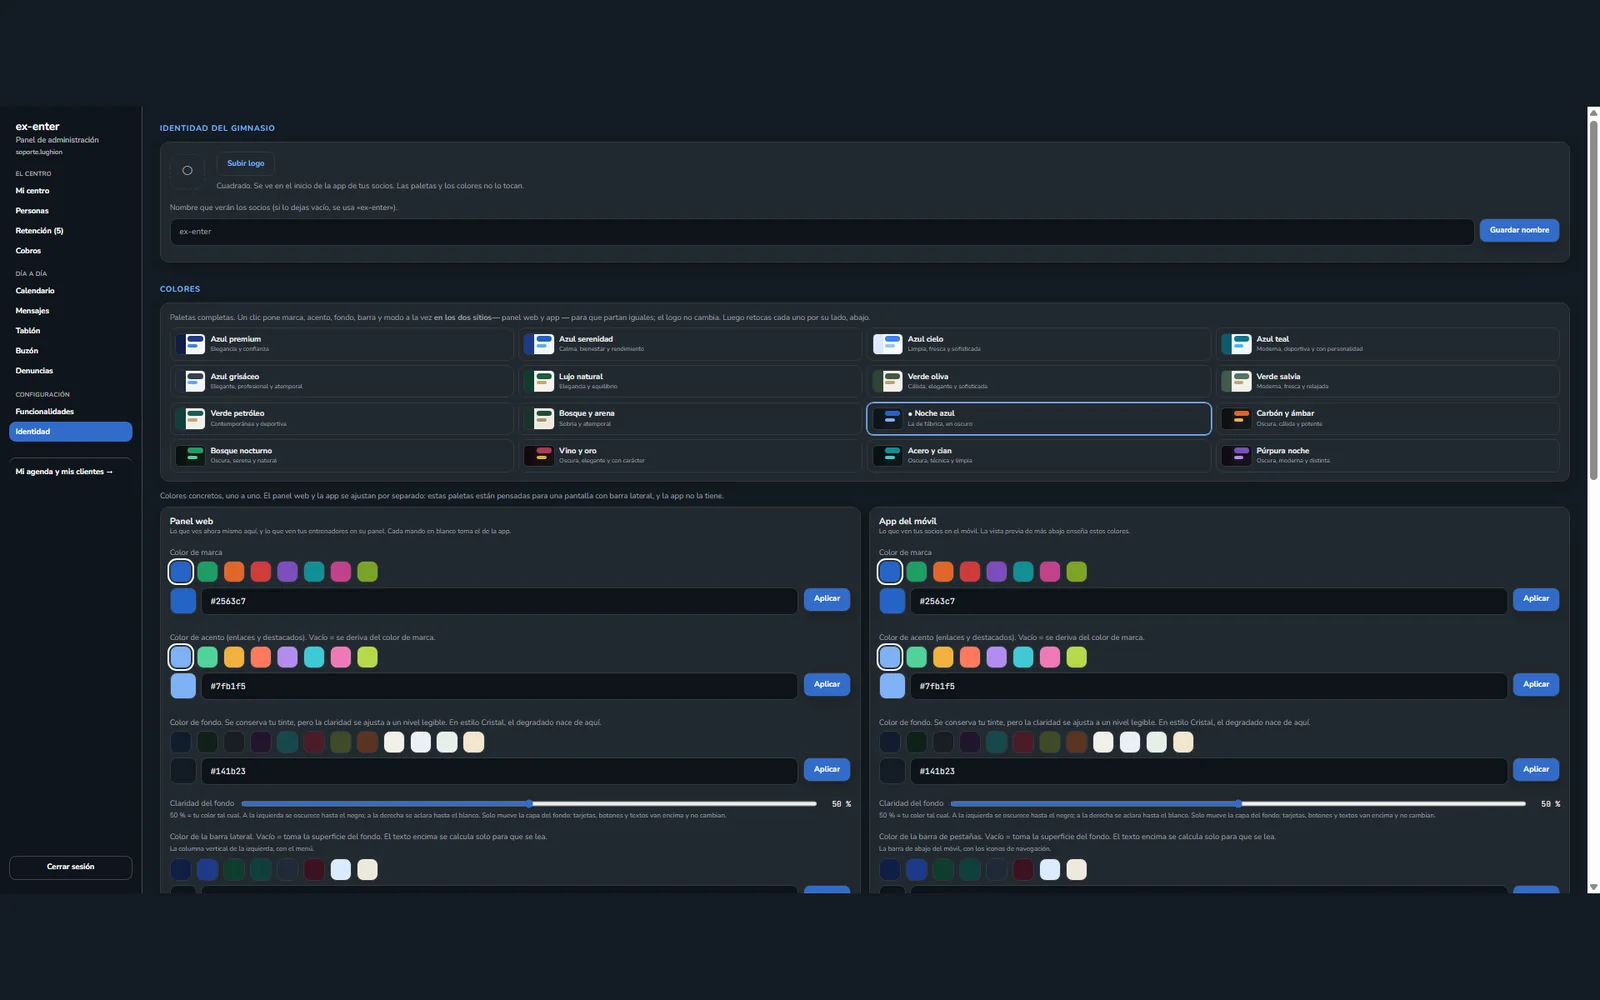Viewport: 1600px width, 1000px height.
Task: Click App del móvil Claridad del fondo slider
Action: (x=1238, y=803)
